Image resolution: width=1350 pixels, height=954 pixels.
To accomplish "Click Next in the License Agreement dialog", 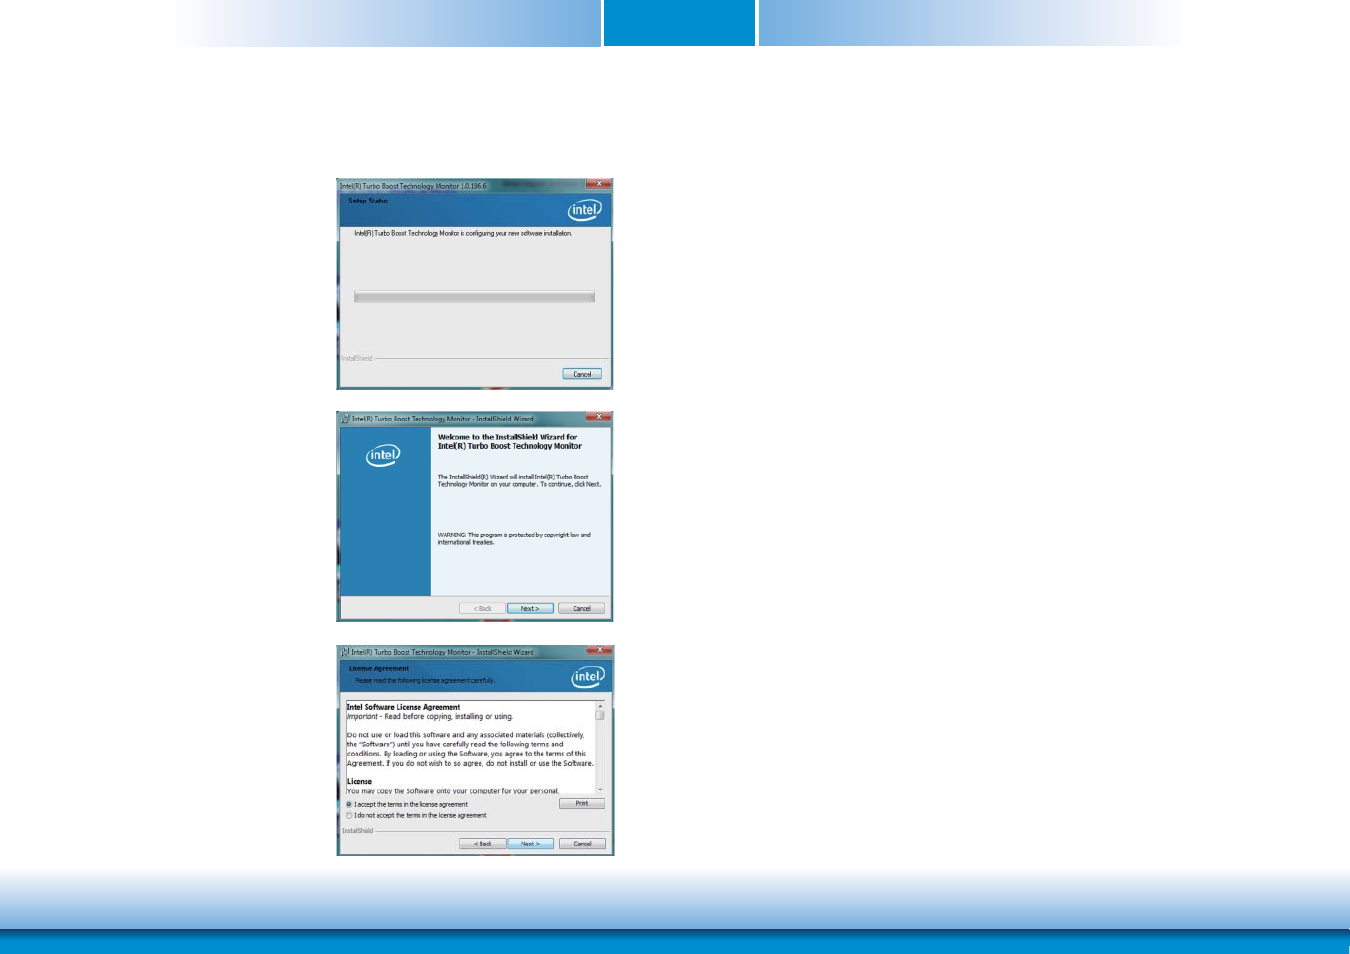I will point(530,844).
